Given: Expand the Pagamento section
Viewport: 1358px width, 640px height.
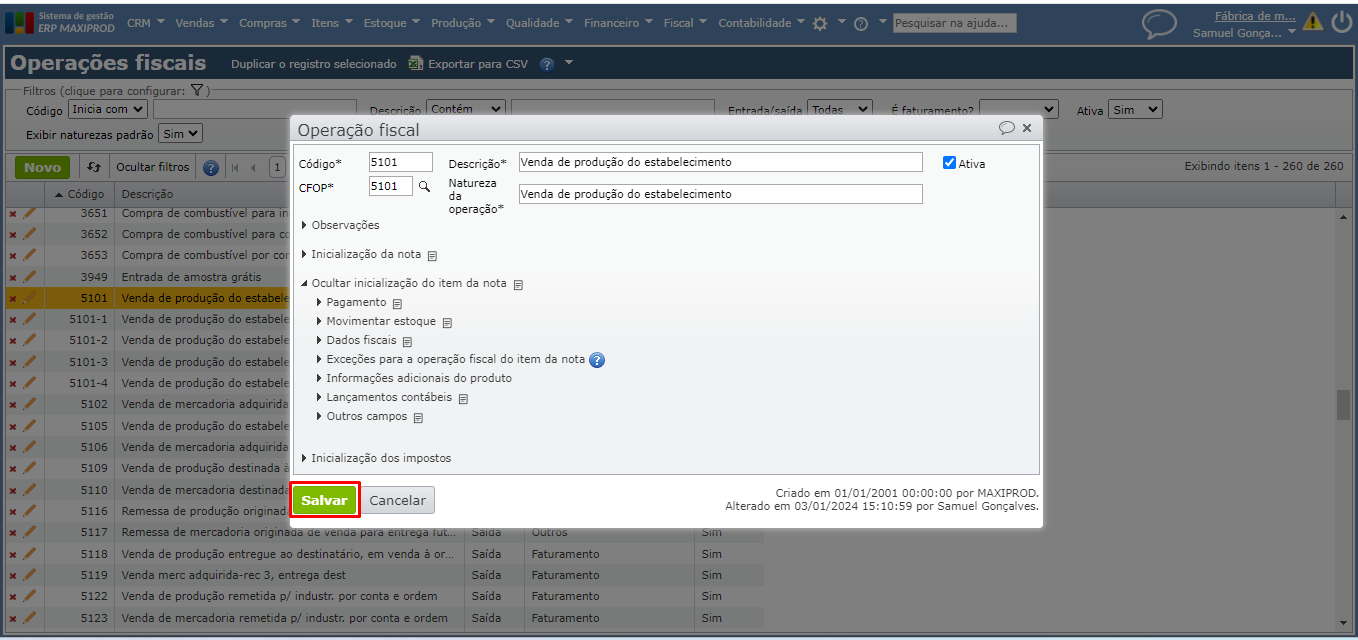Looking at the screenshot, I should 351,302.
